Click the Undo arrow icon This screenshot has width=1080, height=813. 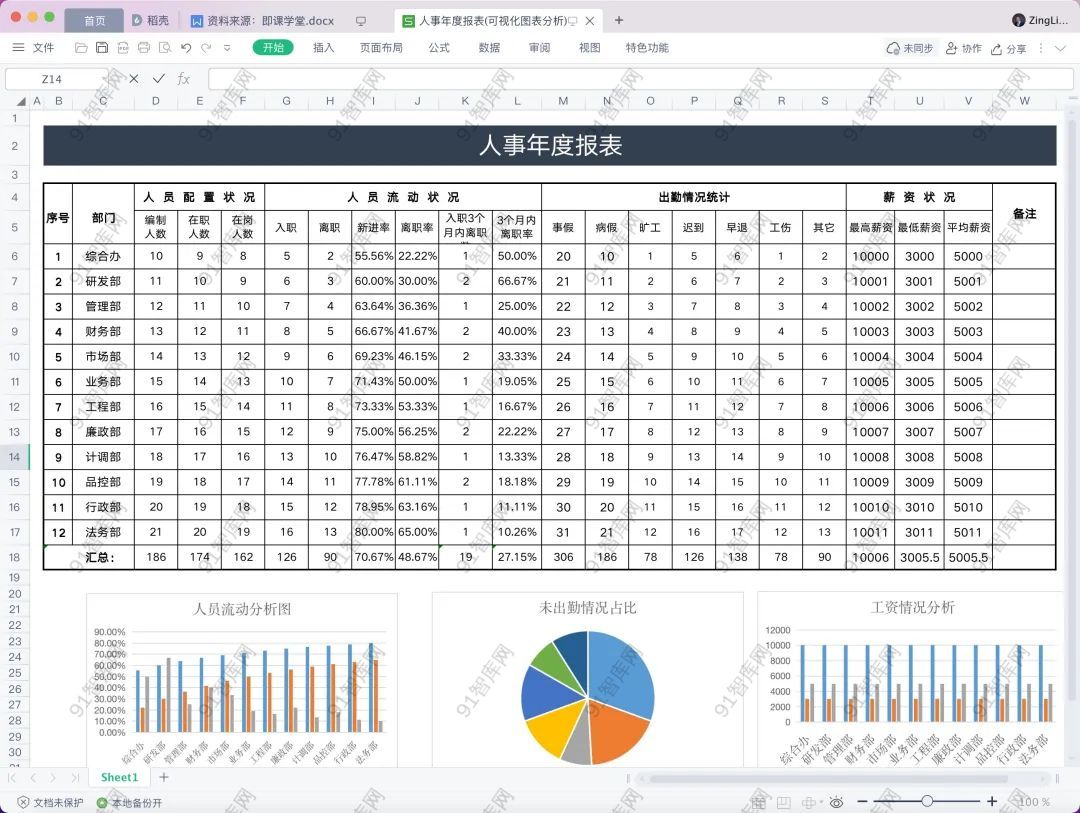click(186, 48)
